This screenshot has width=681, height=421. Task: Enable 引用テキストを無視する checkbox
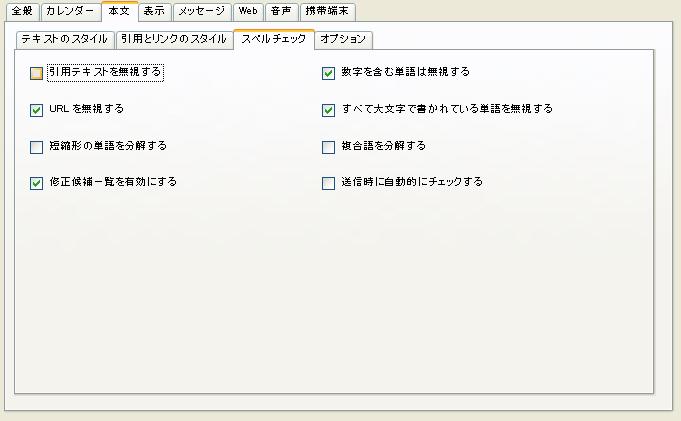coord(36,73)
